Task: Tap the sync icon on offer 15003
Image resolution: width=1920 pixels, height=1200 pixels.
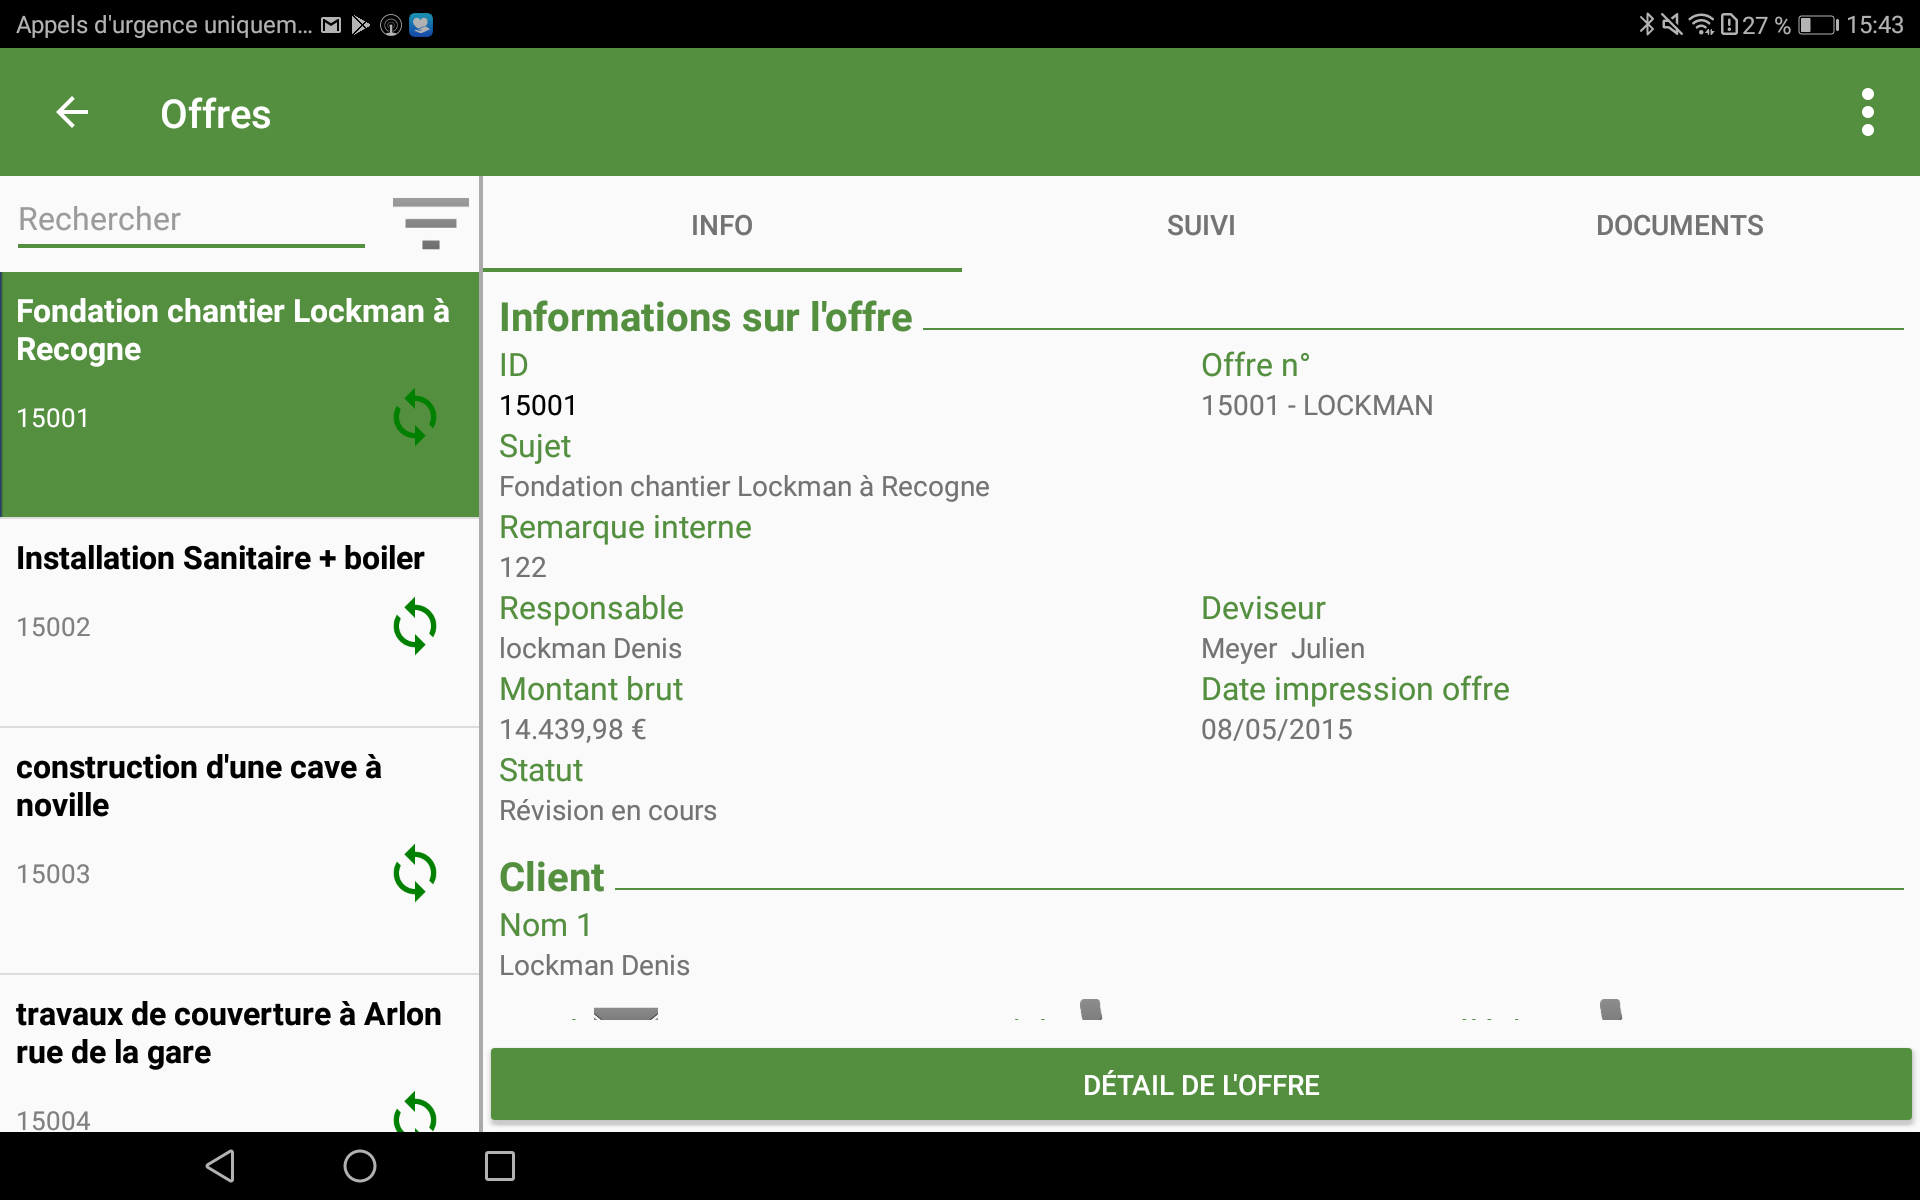Action: 415,871
